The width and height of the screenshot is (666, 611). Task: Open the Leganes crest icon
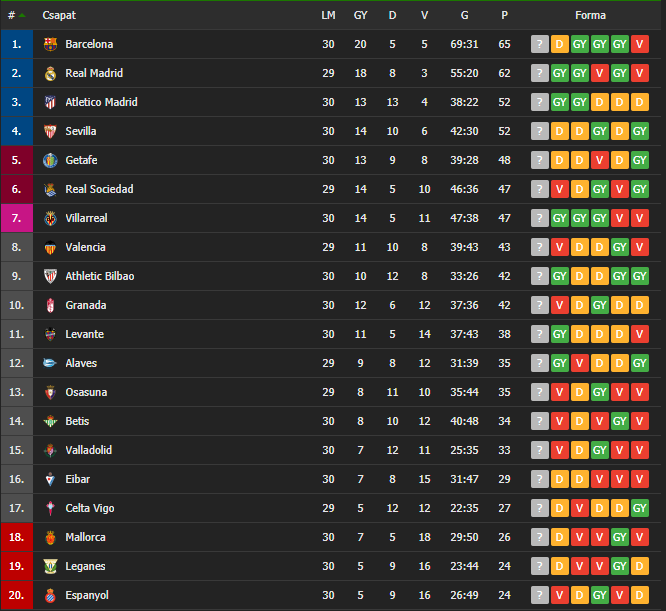click(50, 566)
